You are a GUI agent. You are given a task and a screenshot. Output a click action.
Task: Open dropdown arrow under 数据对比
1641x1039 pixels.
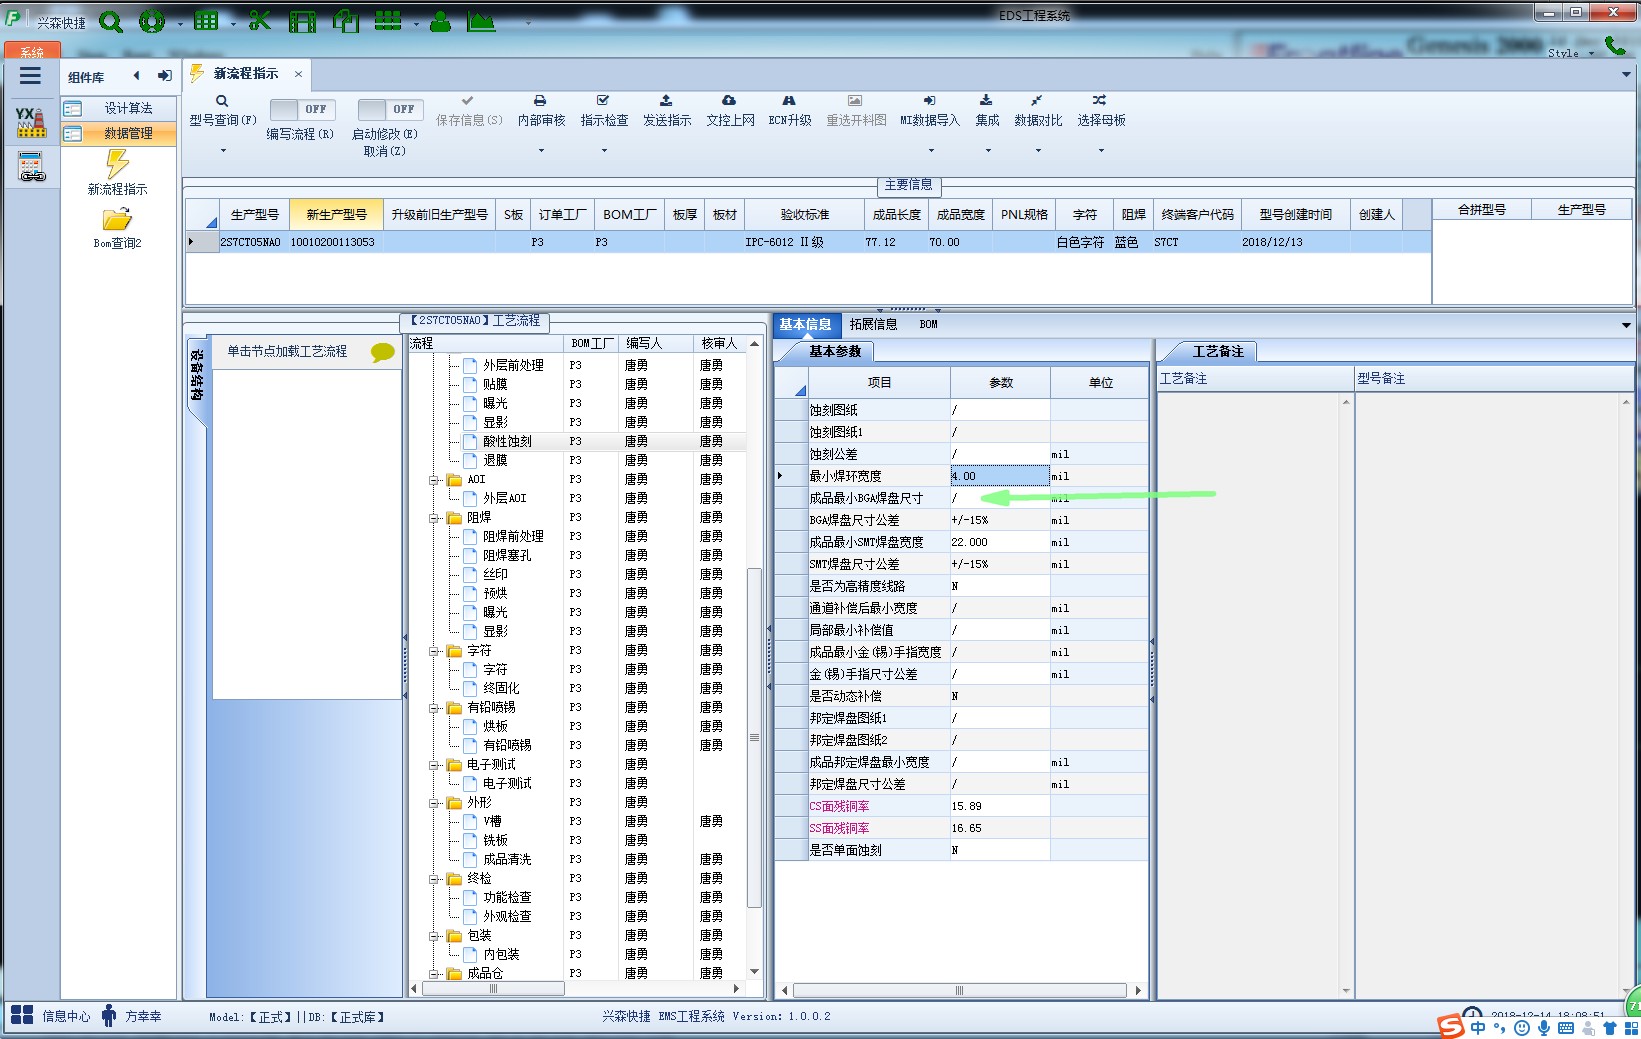click(1038, 151)
